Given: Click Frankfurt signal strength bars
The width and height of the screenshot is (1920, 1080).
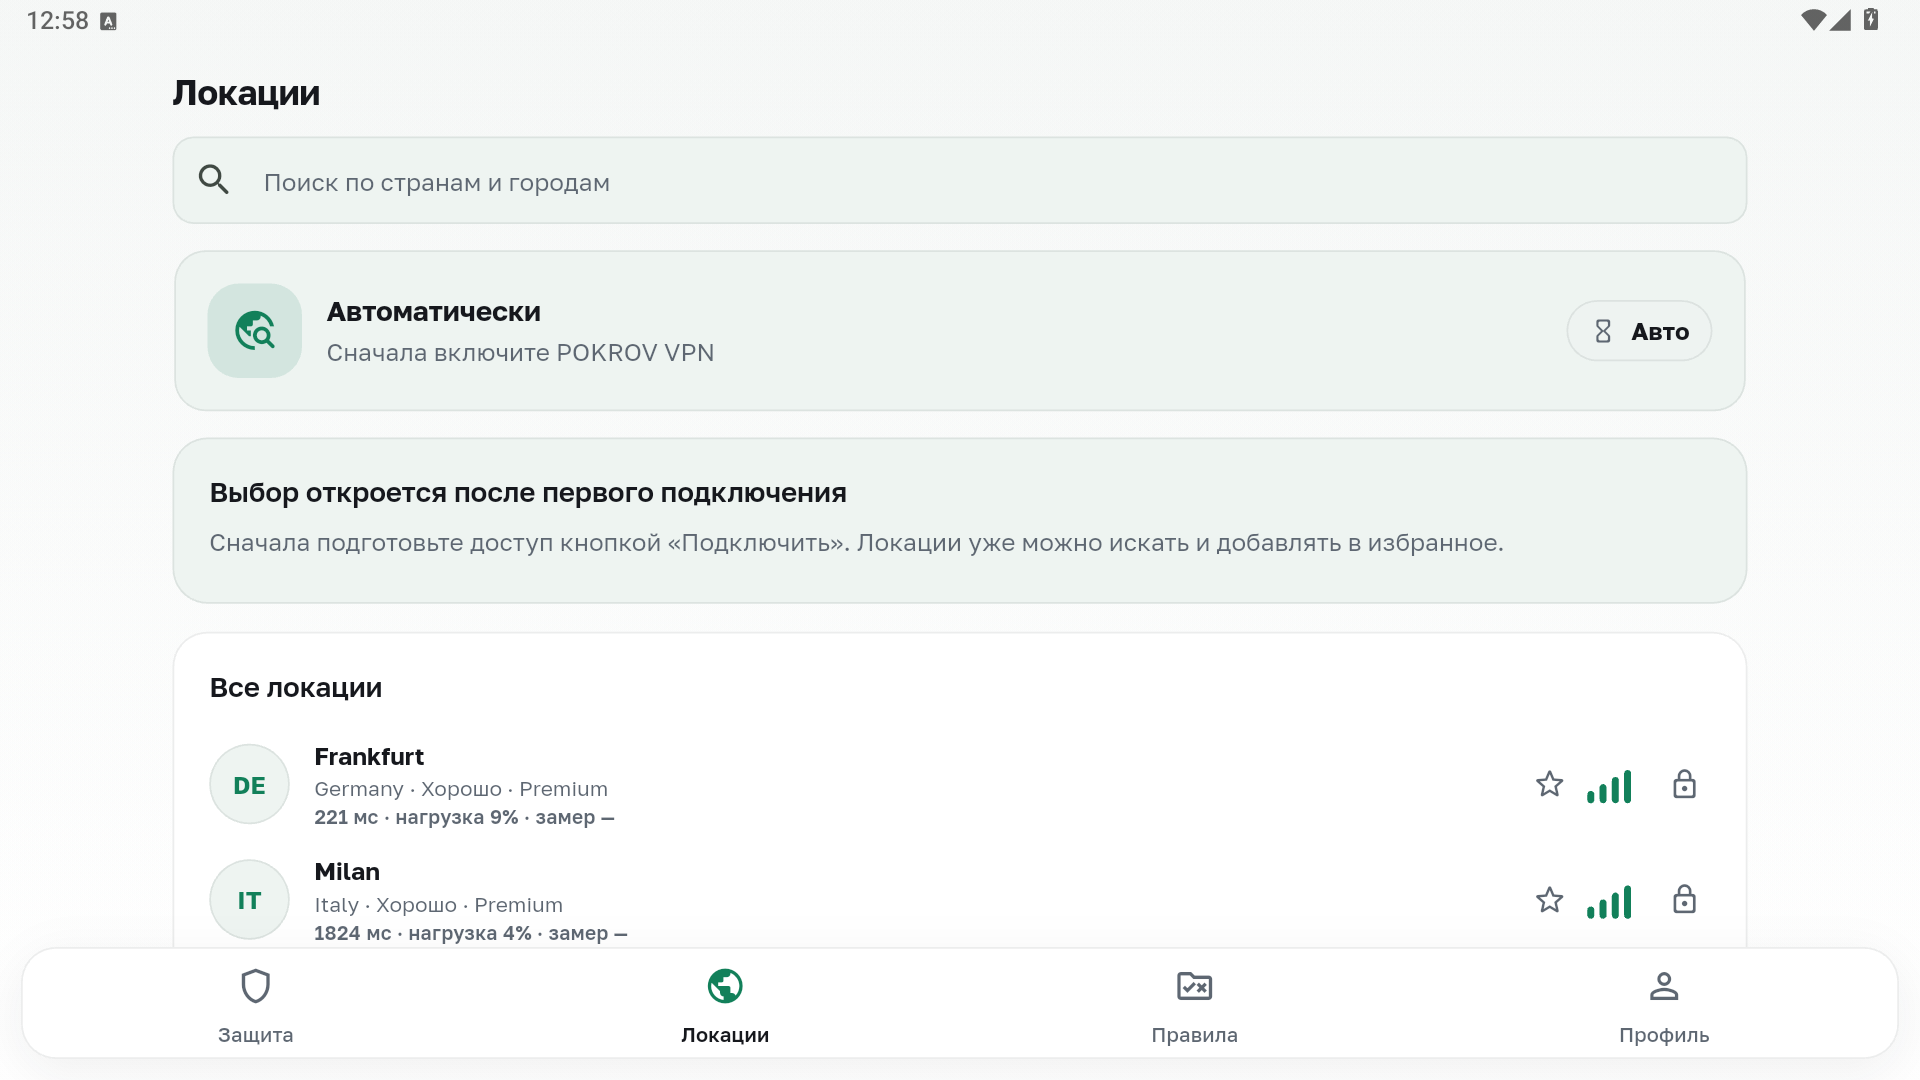Looking at the screenshot, I should click(x=1609, y=786).
